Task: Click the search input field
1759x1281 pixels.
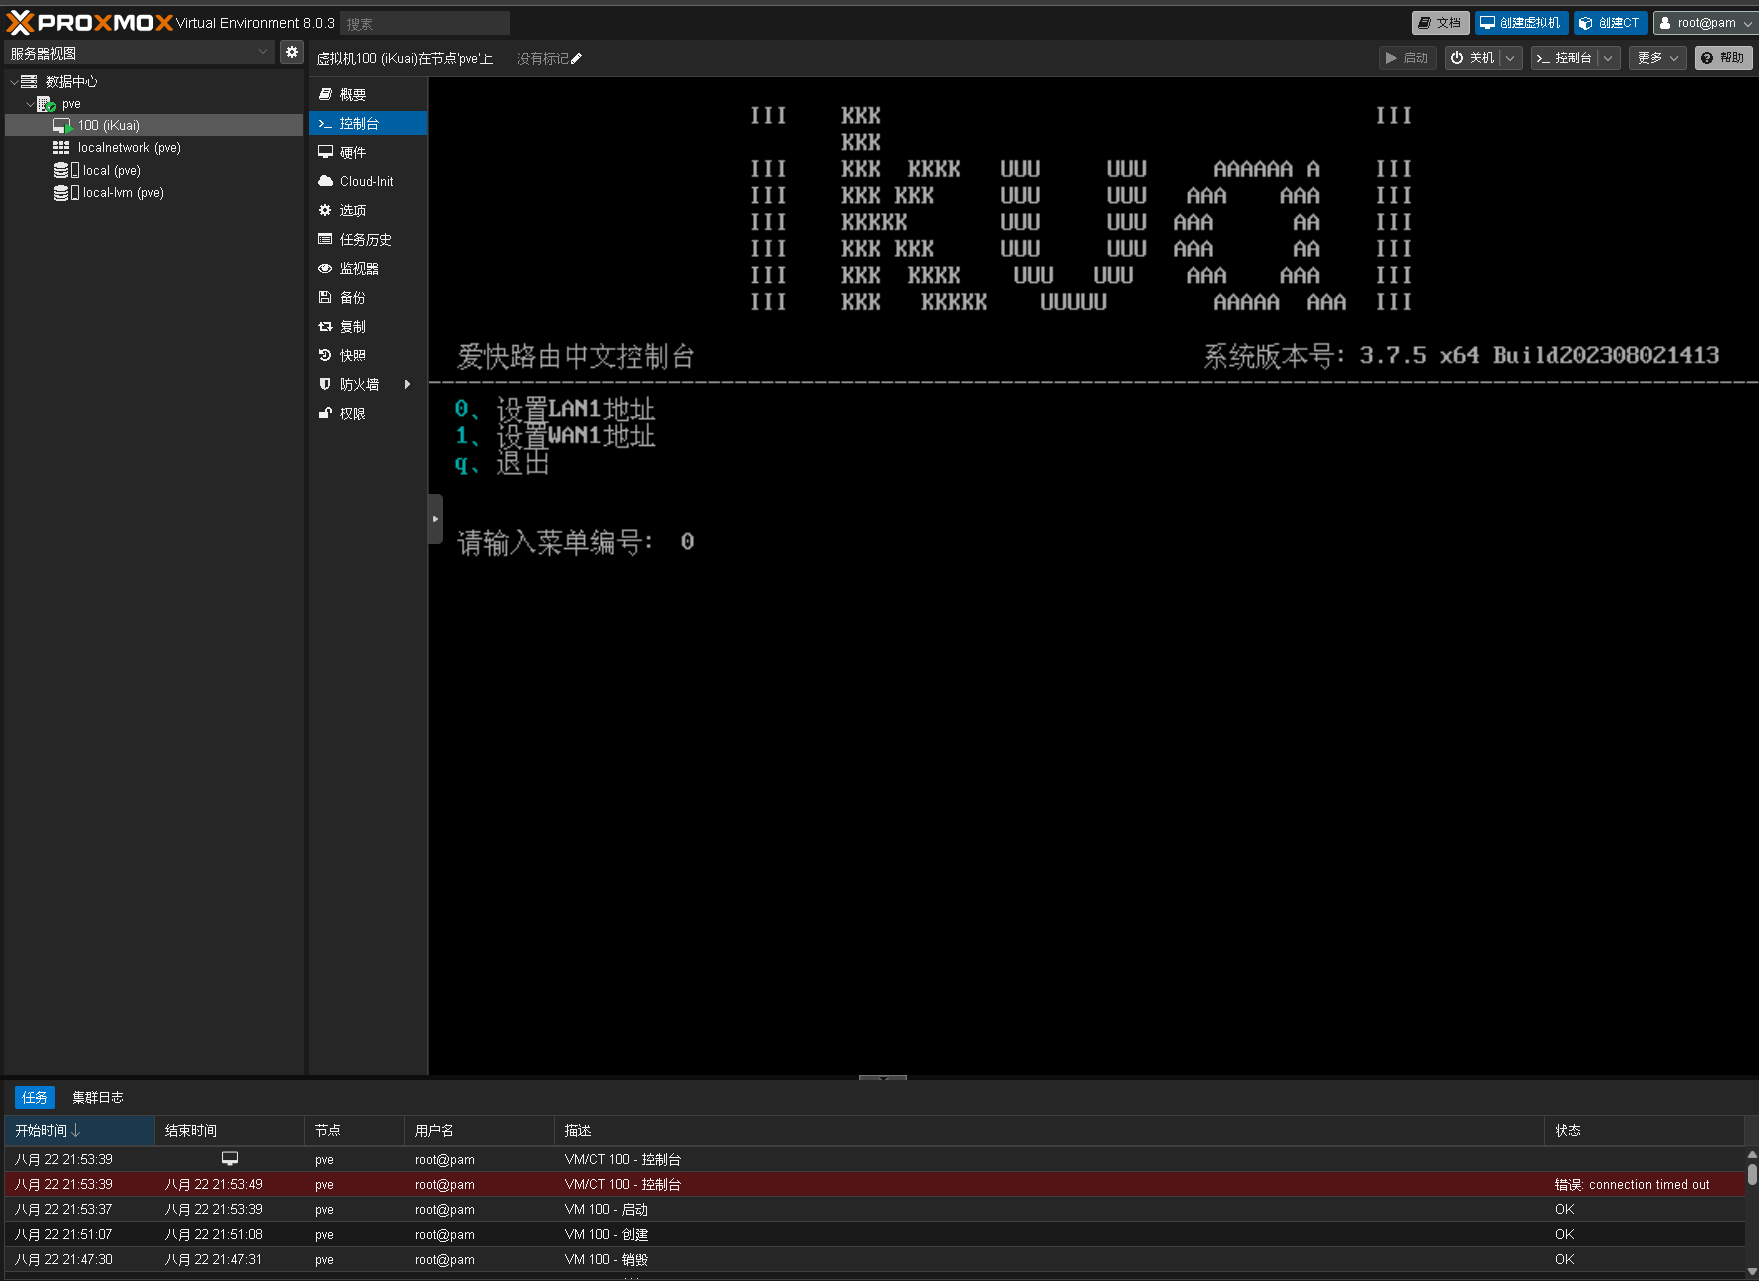Action: click(x=424, y=23)
